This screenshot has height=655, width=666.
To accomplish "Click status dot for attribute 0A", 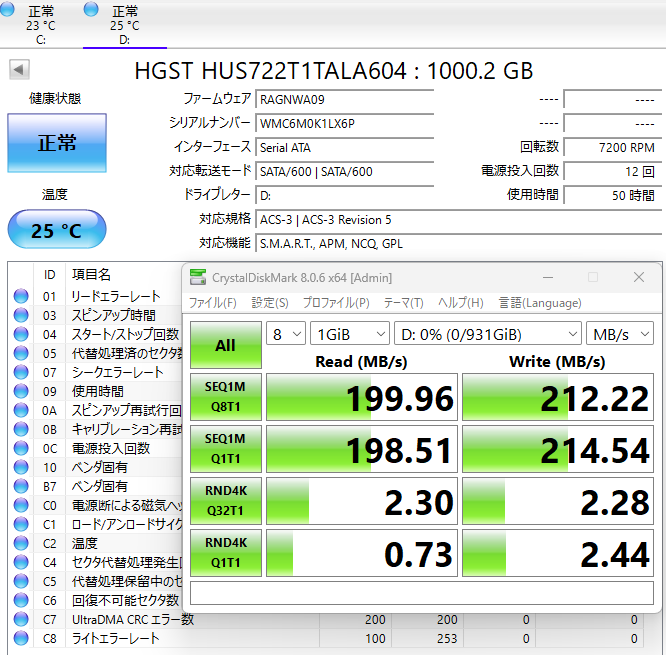I will [x=21, y=410].
